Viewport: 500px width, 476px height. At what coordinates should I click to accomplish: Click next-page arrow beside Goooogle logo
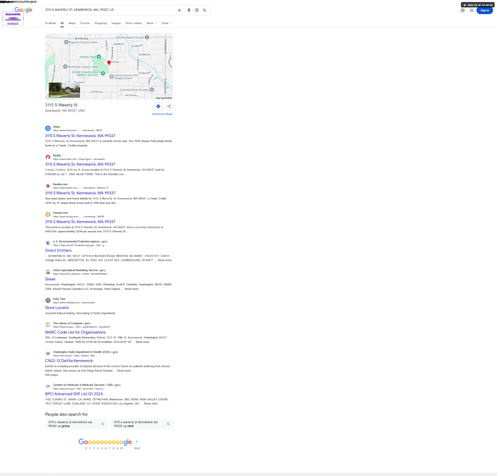pos(137,441)
